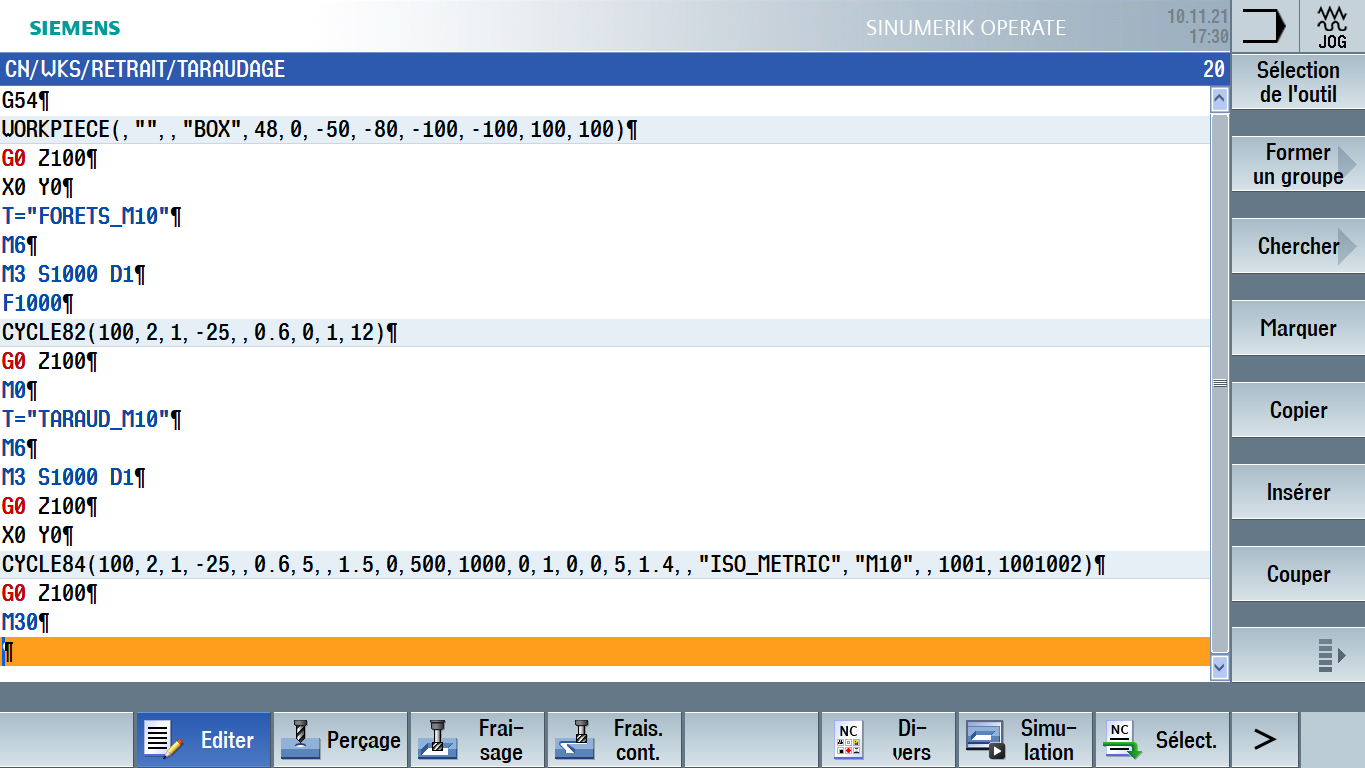Click the Copier softkey

tap(1298, 410)
